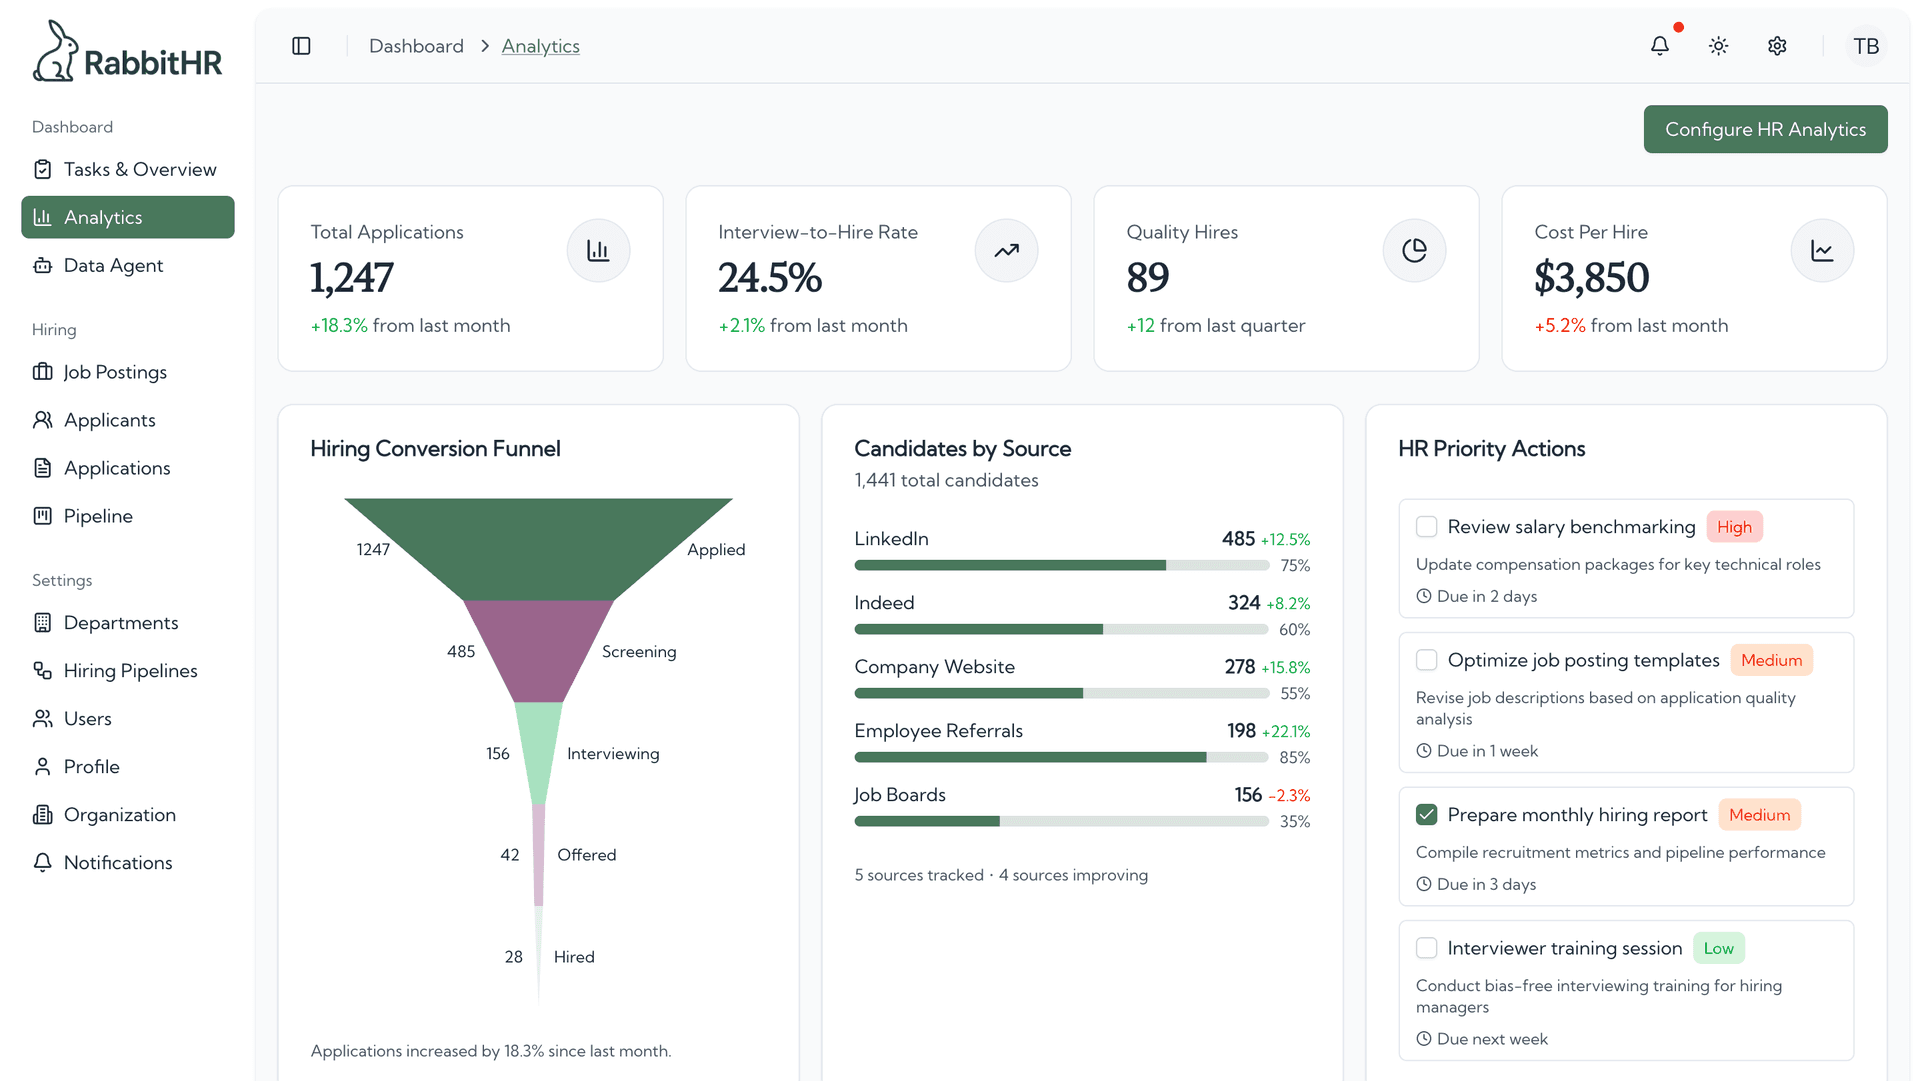Image resolution: width=1920 pixels, height=1081 pixels.
Task: Click the trending arrow icon on Interview-to-Hire card
Action: [1006, 250]
